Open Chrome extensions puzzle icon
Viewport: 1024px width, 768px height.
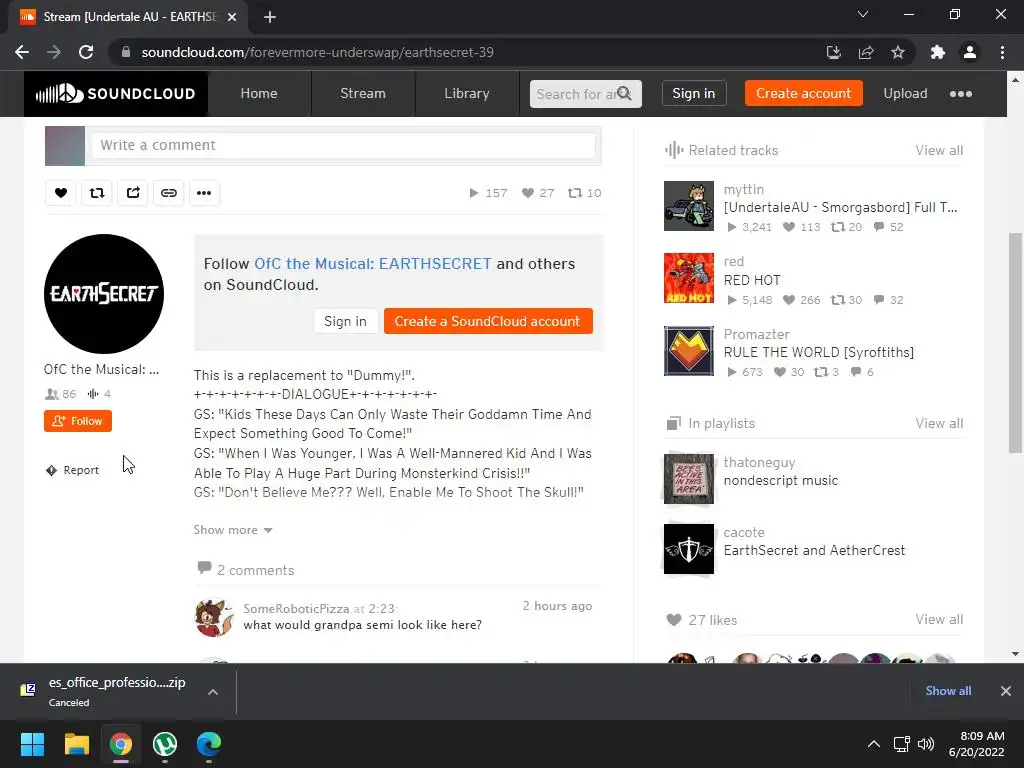tap(938, 52)
